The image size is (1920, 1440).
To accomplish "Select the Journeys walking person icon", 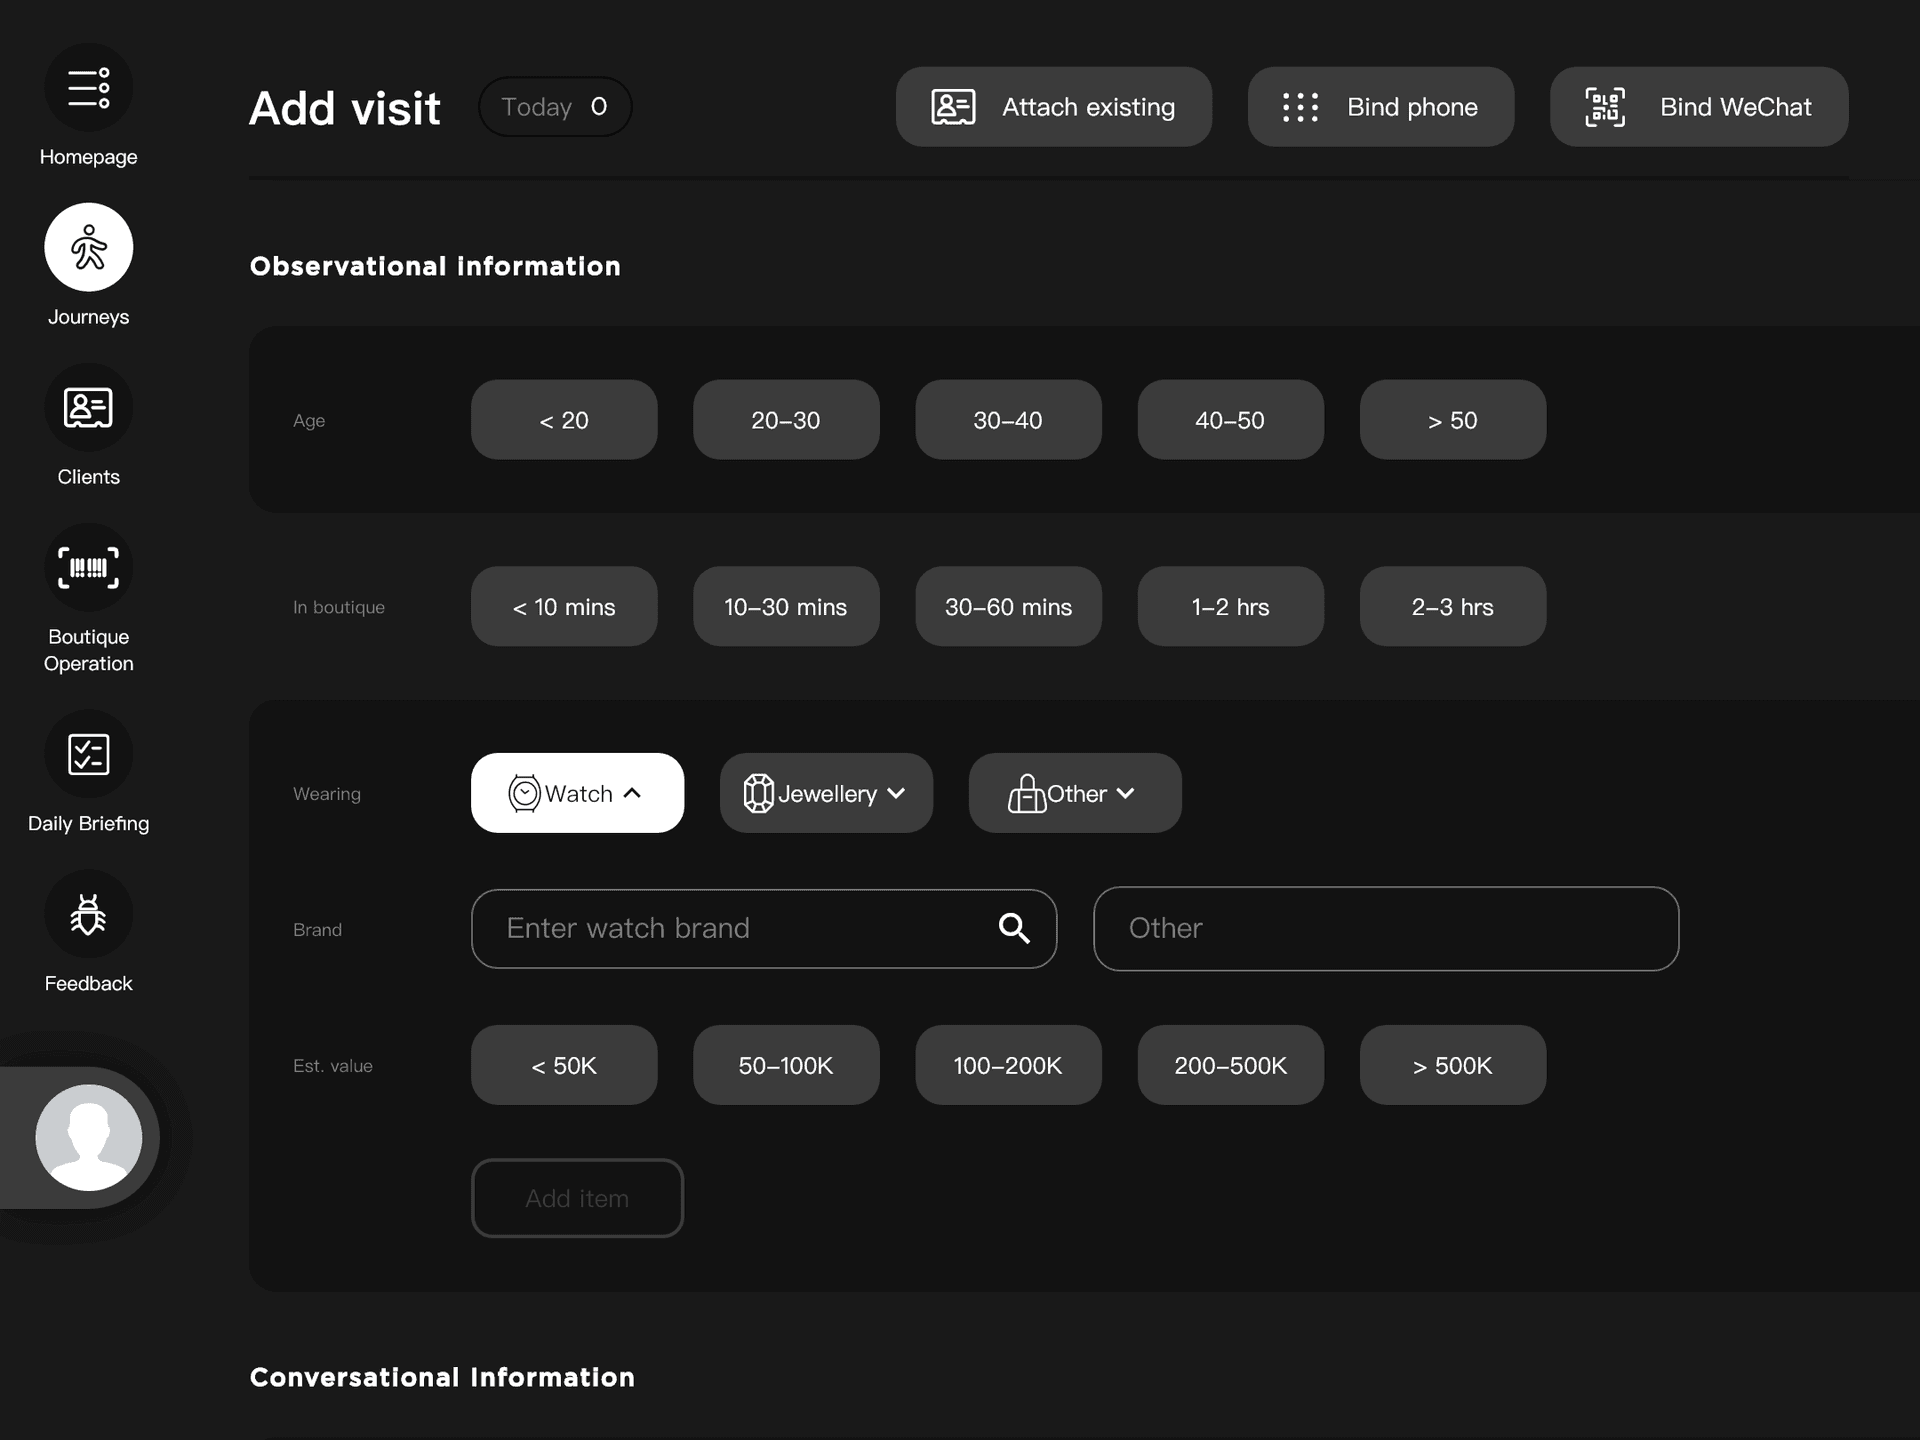I will pyautogui.click(x=88, y=247).
